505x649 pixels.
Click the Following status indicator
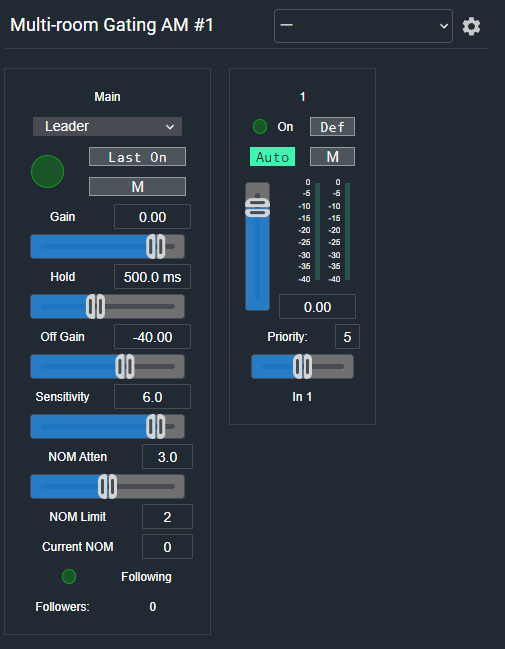point(69,577)
